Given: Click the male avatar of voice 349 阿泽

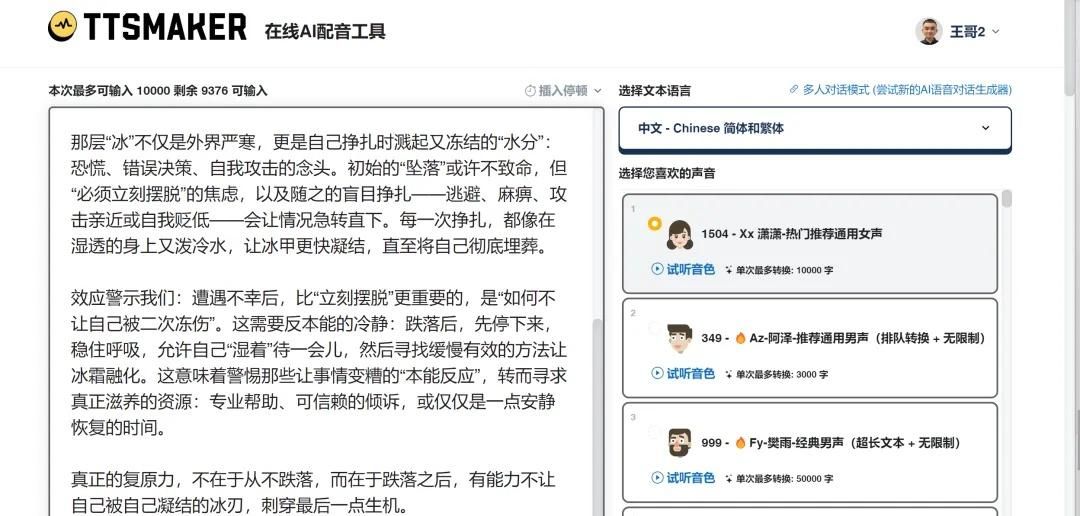Looking at the screenshot, I should pos(679,339).
